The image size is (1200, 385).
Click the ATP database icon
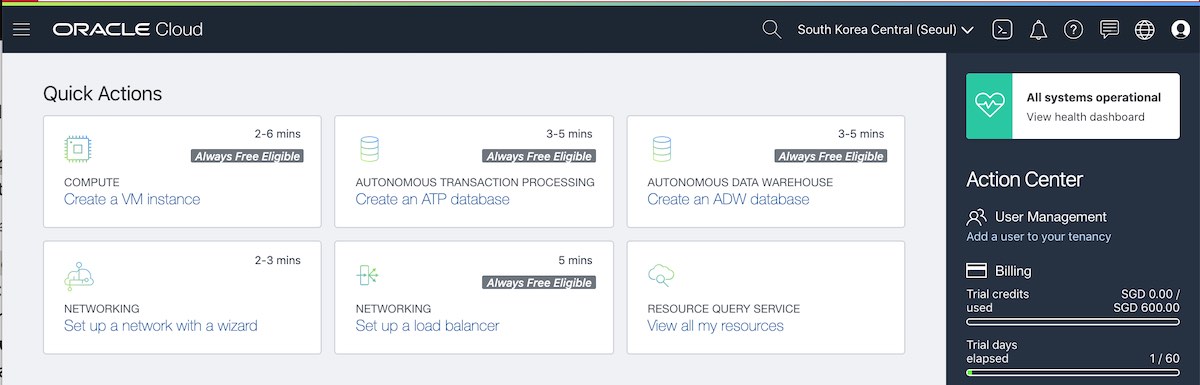(369, 149)
